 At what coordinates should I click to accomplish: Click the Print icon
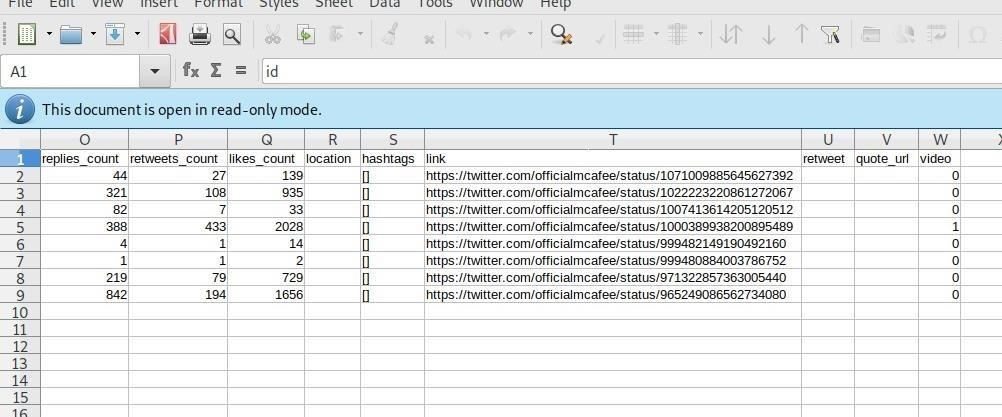[200, 34]
